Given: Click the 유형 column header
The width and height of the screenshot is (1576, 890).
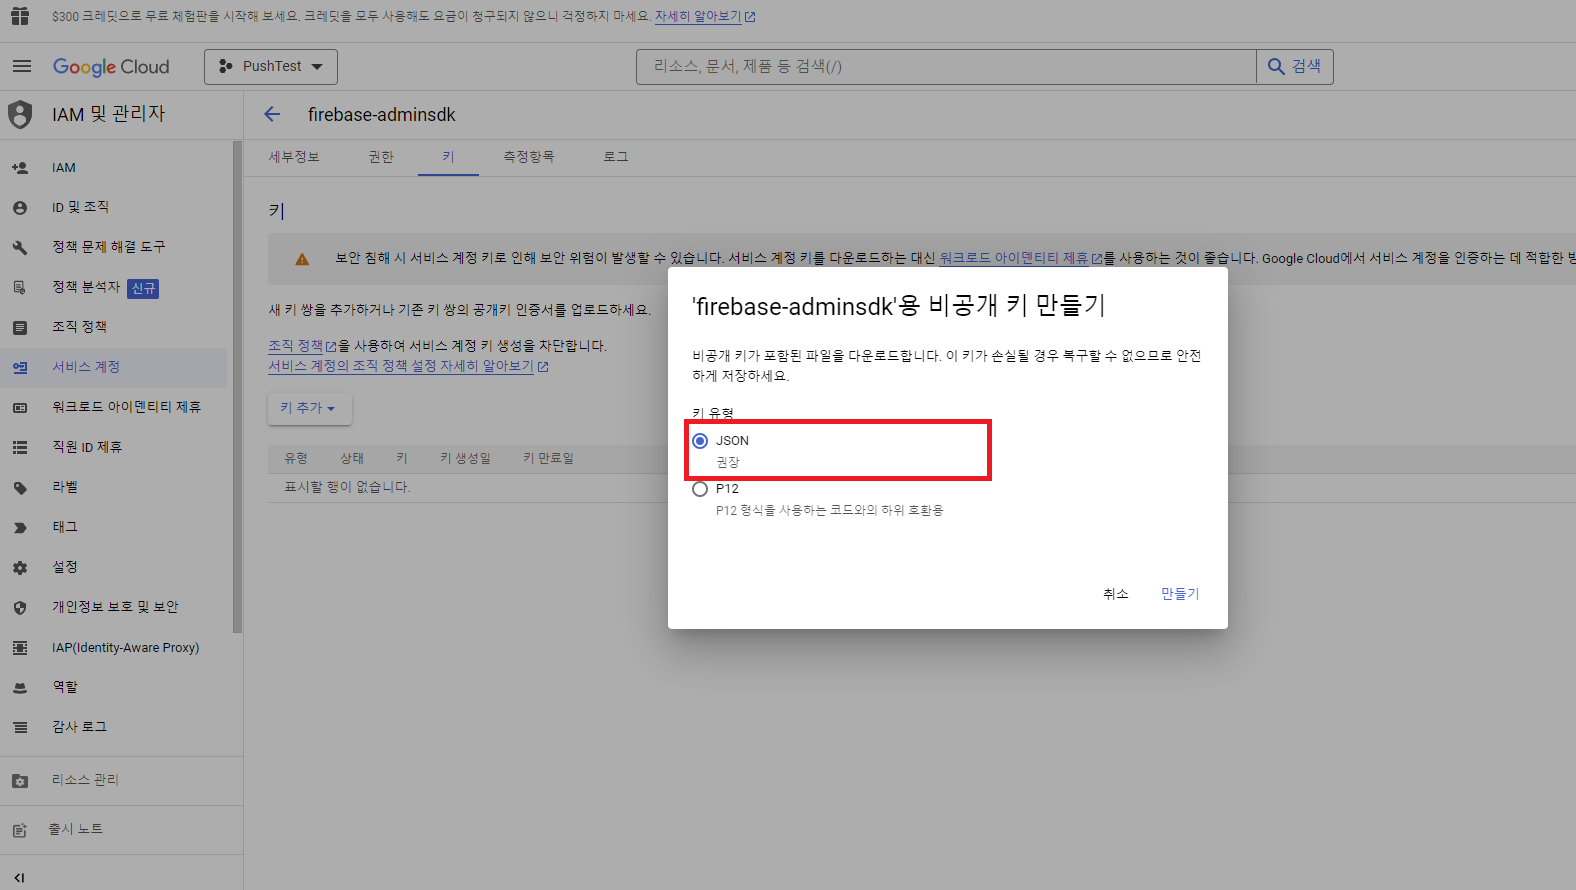Looking at the screenshot, I should tap(296, 458).
